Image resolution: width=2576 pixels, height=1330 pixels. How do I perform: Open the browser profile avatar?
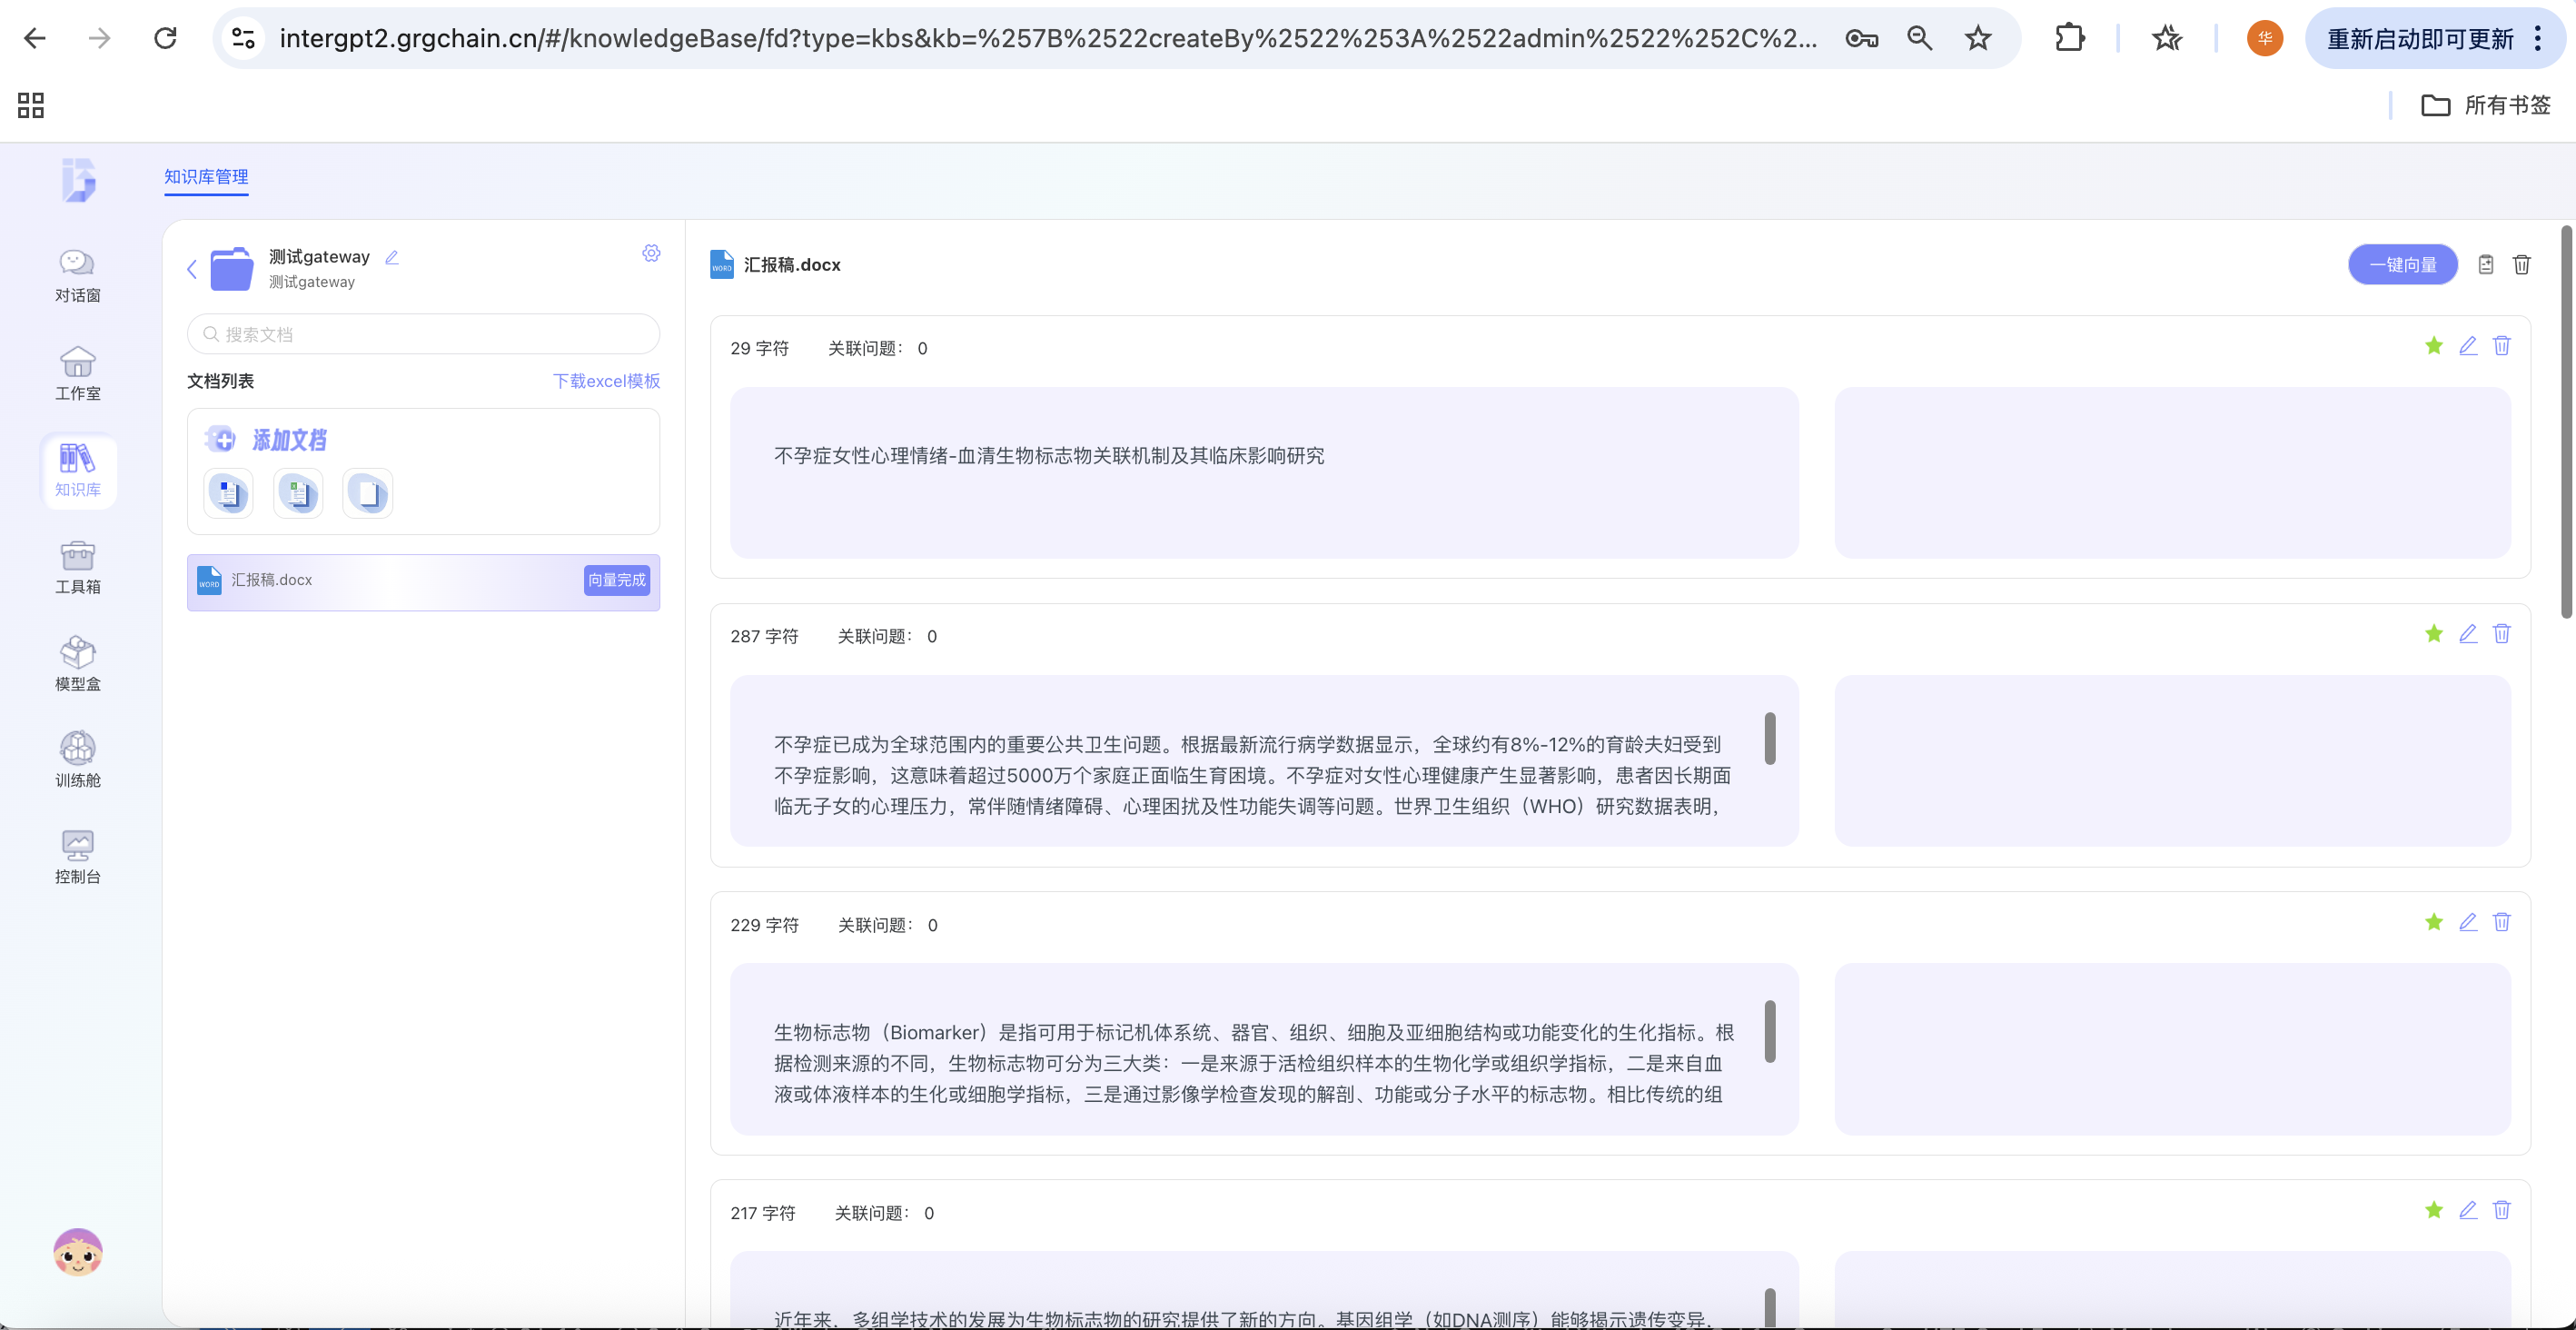pyautogui.click(x=2264, y=38)
